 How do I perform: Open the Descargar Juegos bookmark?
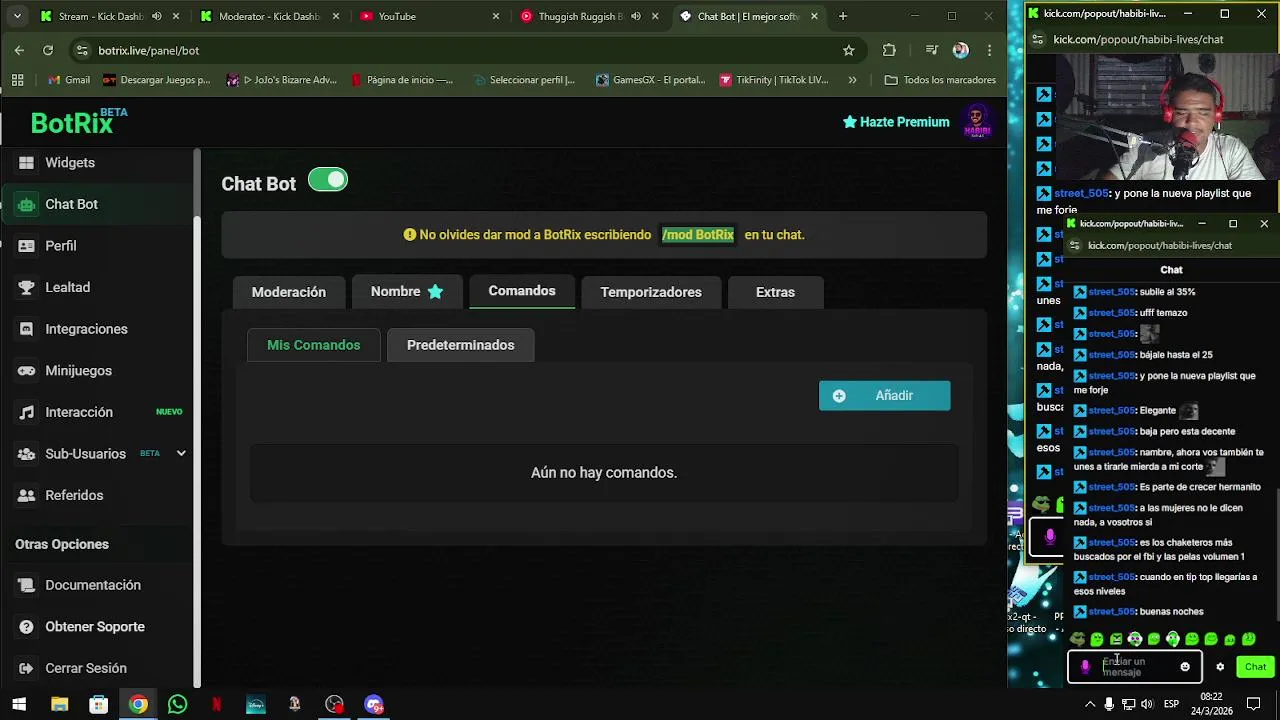point(157,80)
